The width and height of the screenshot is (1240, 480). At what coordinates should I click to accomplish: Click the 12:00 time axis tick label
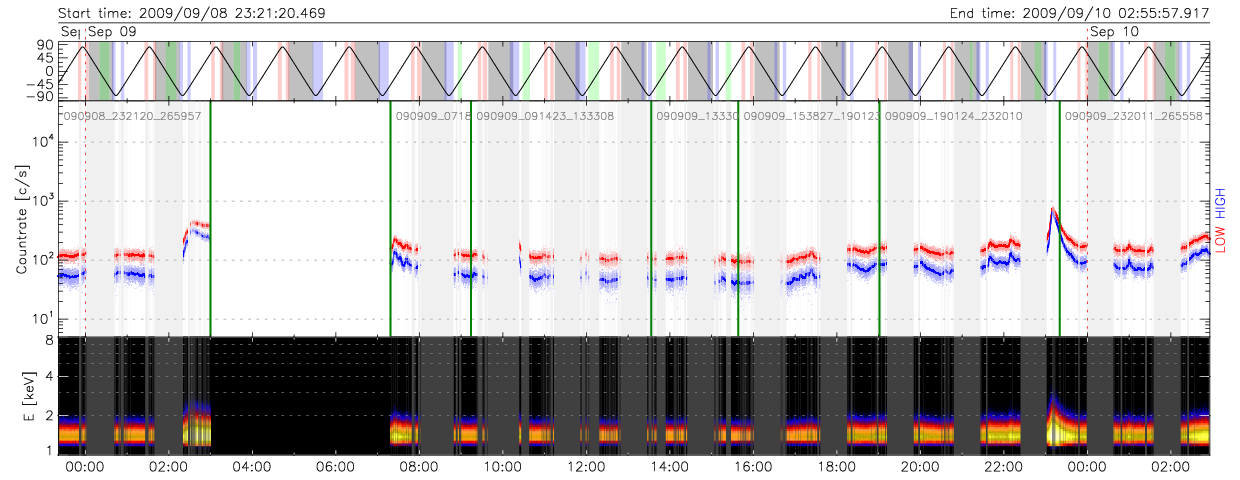pyautogui.click(x=585, y=467)
